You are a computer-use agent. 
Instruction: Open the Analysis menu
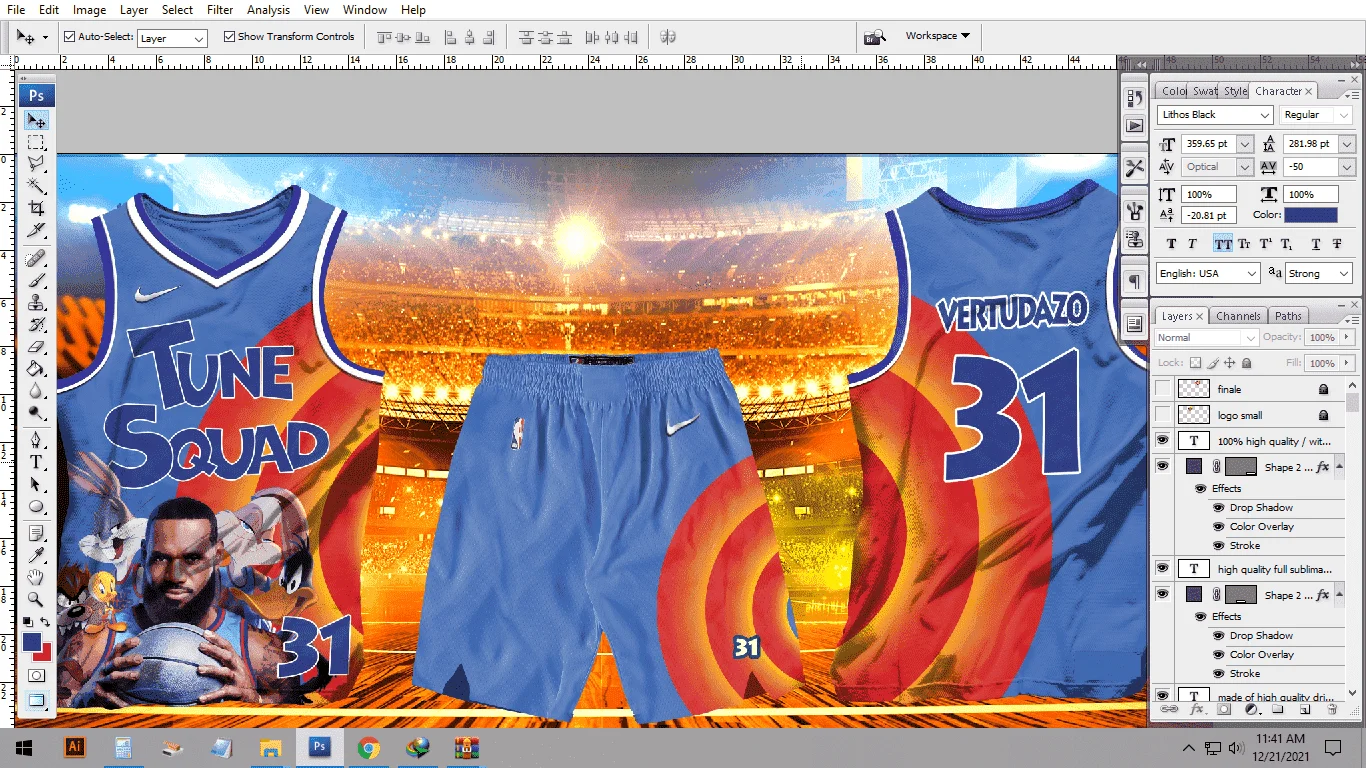coord(268,10)
